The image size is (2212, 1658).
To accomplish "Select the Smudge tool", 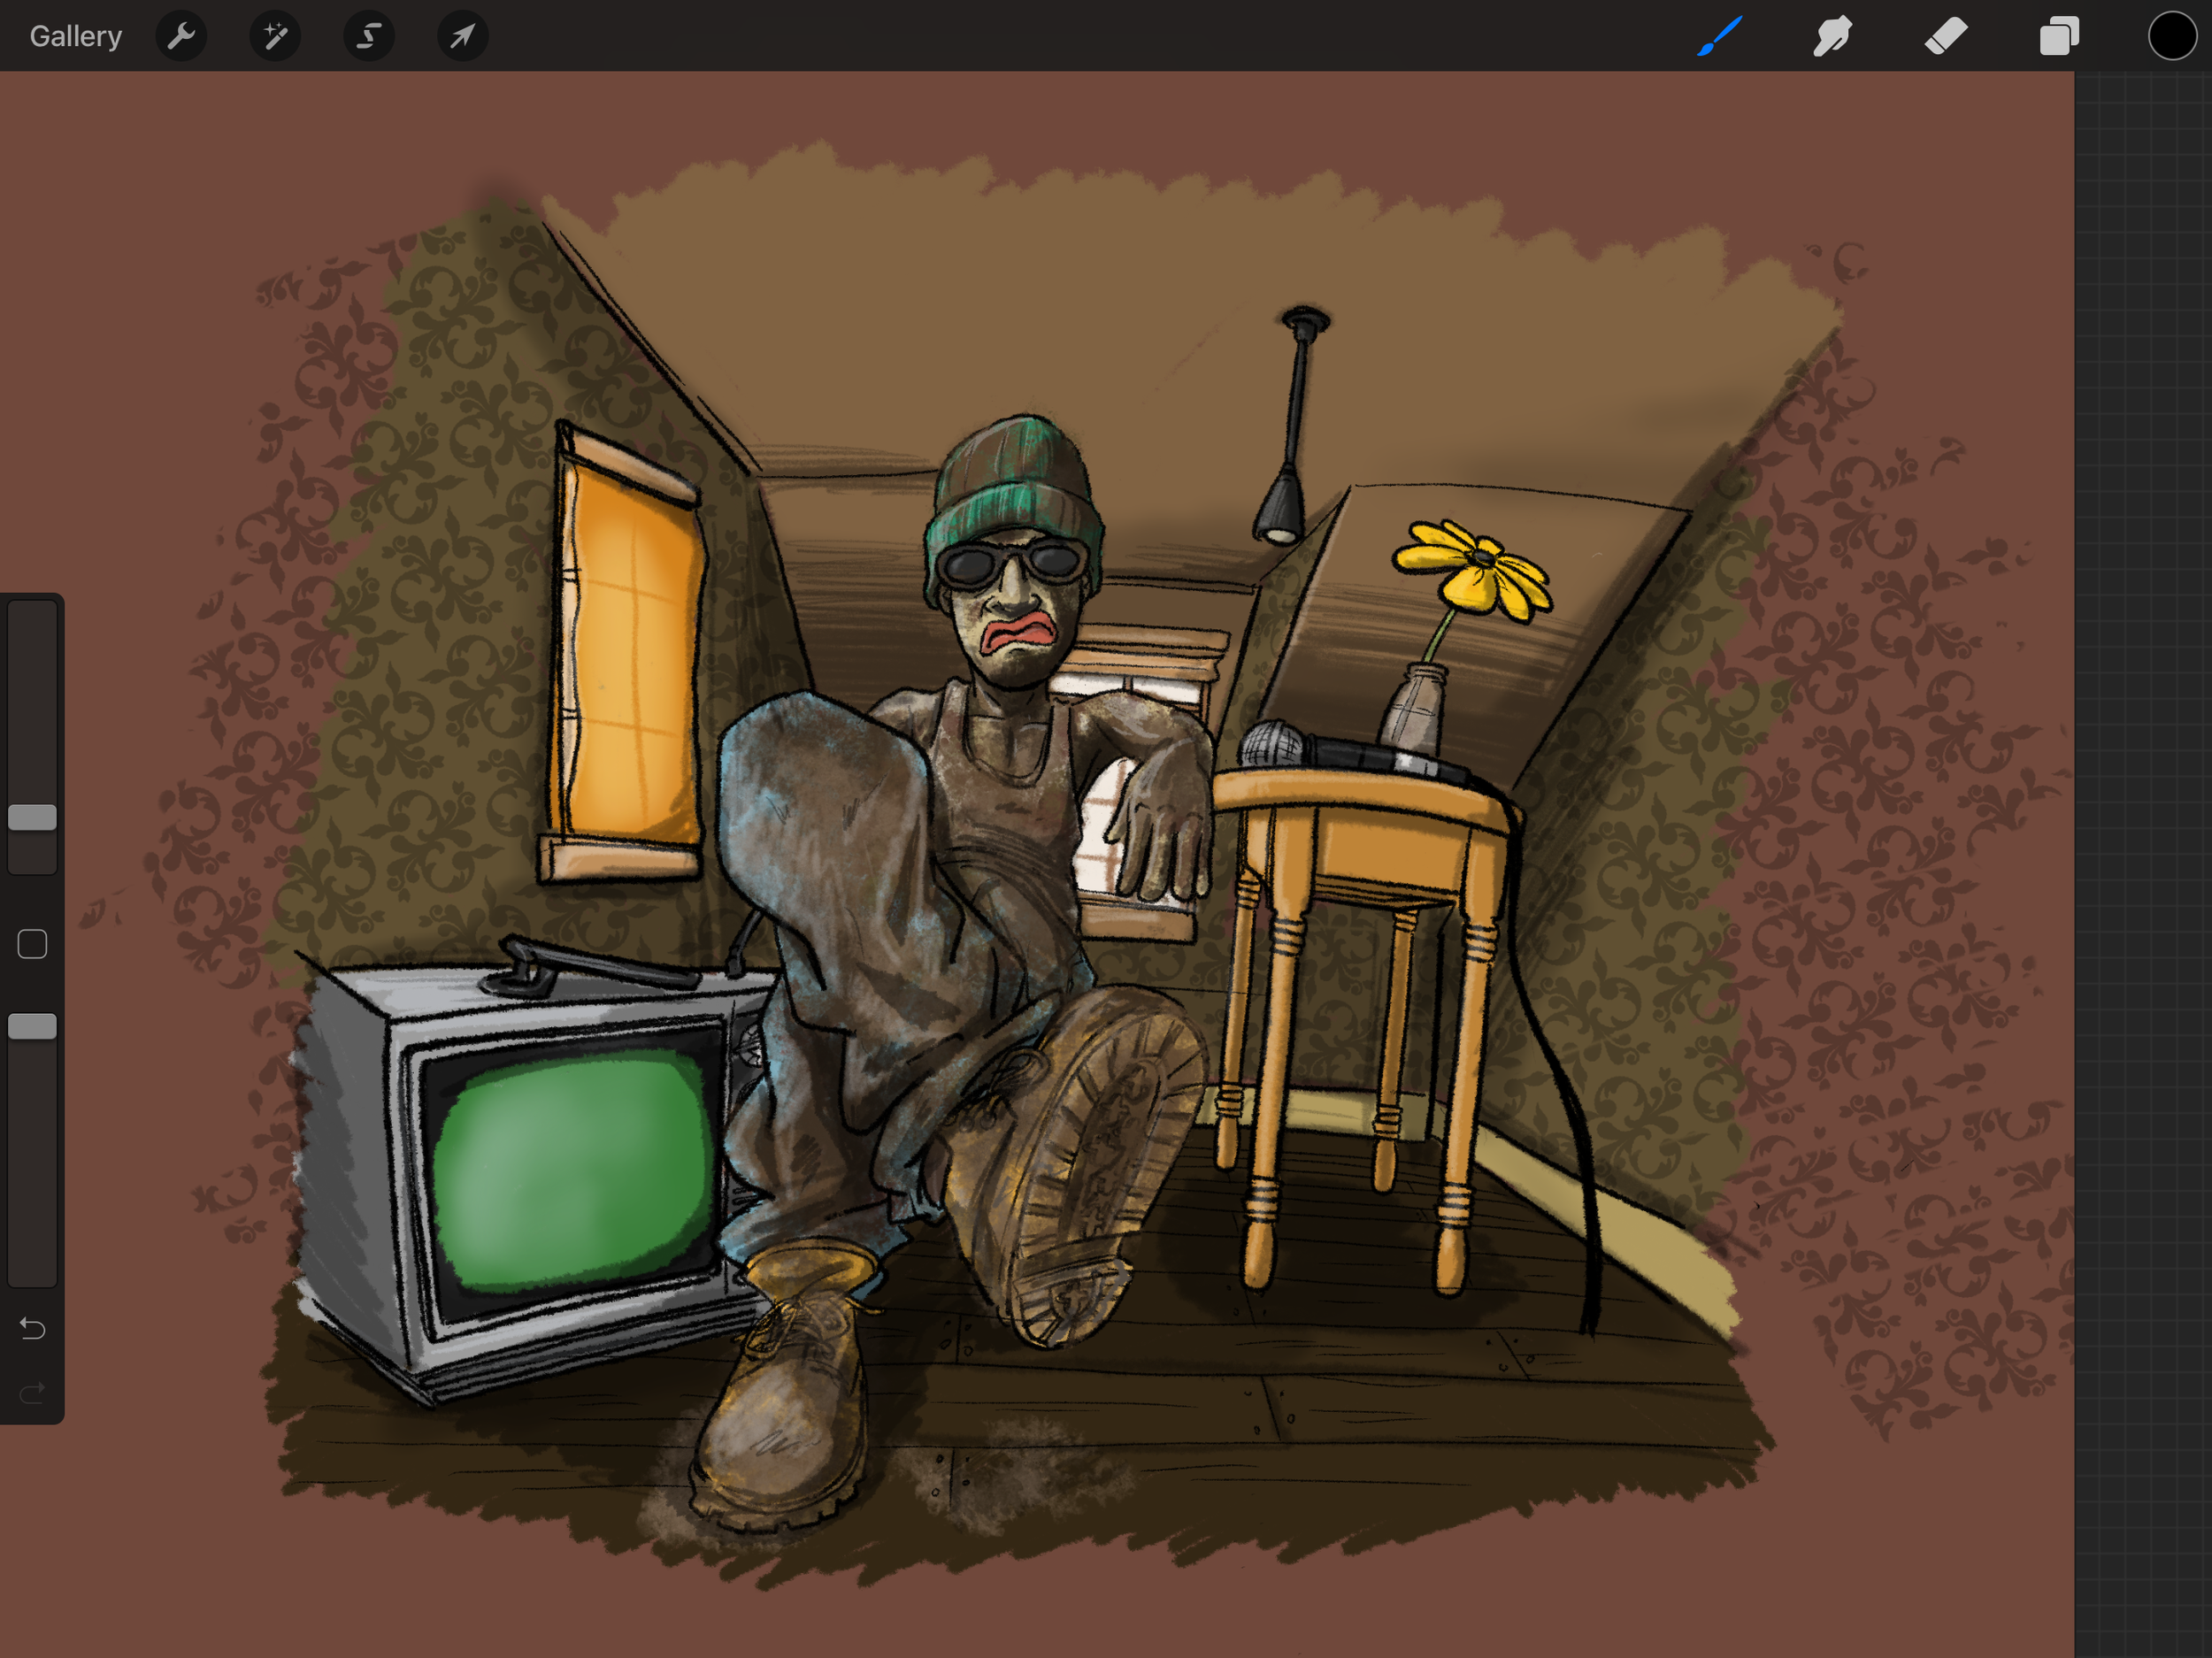I will pos(1832,37).
